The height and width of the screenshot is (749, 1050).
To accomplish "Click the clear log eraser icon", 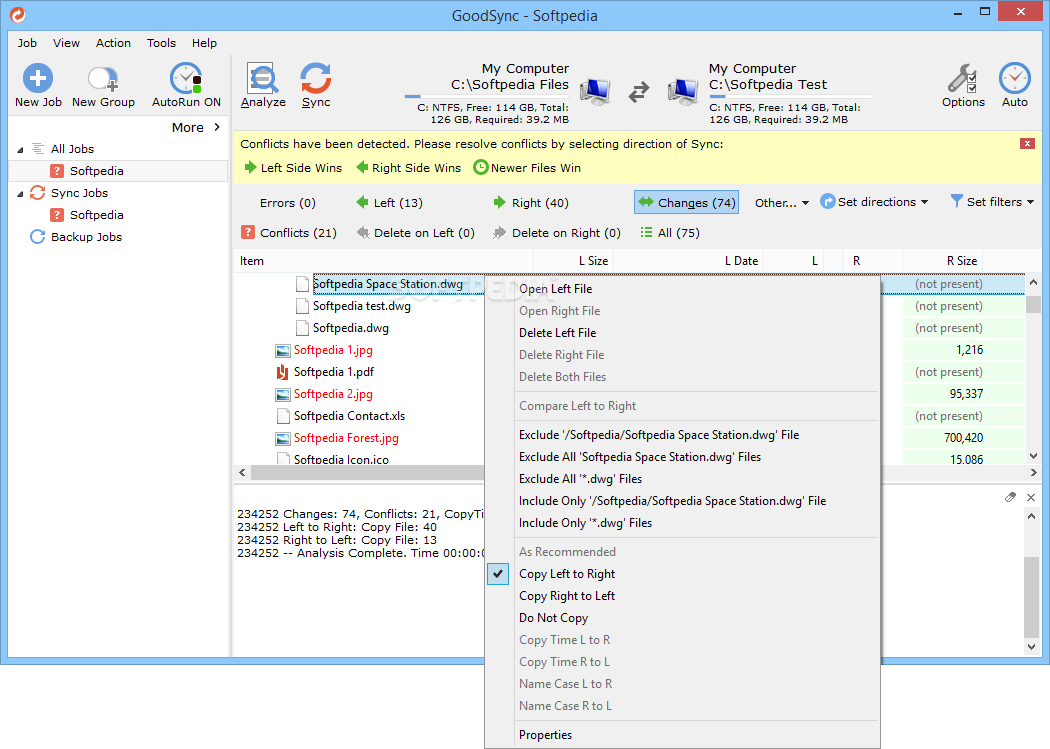I will pos(1010,497).
